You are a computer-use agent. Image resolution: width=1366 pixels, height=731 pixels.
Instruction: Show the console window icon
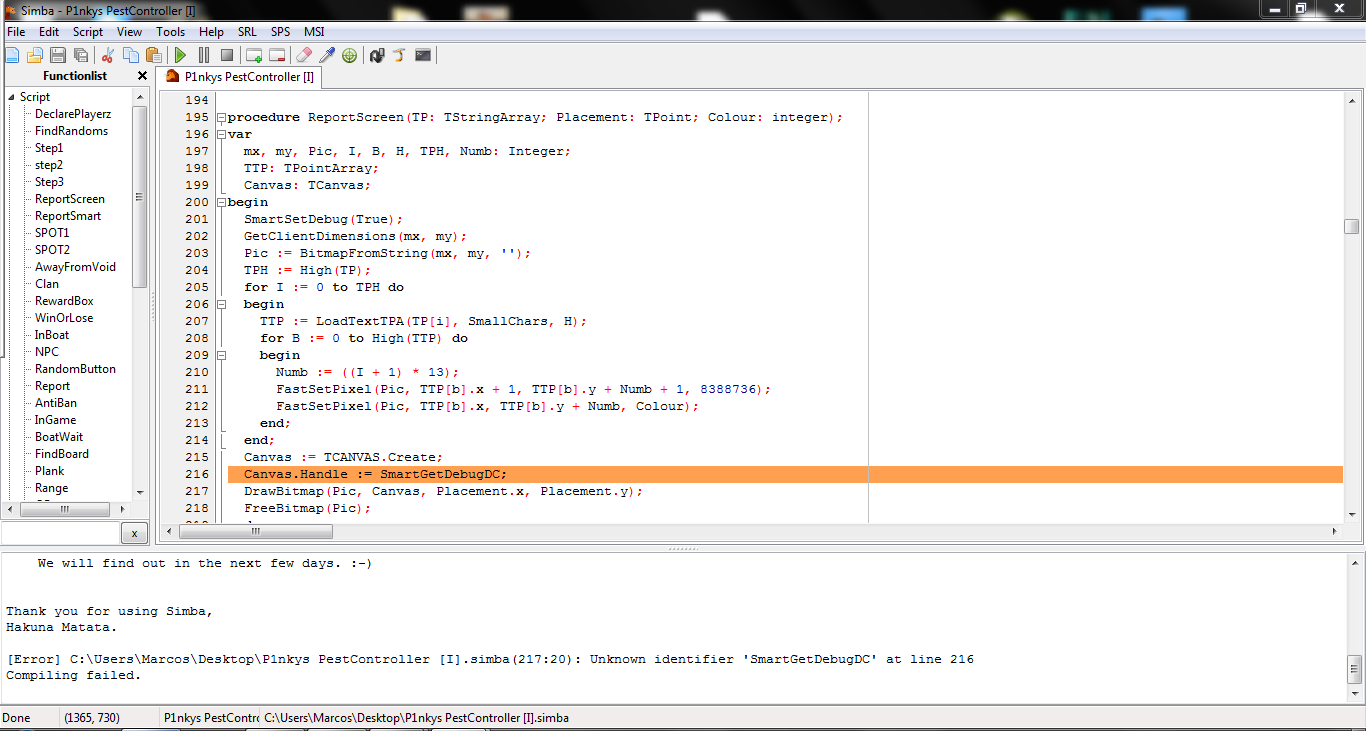point(423,55)
